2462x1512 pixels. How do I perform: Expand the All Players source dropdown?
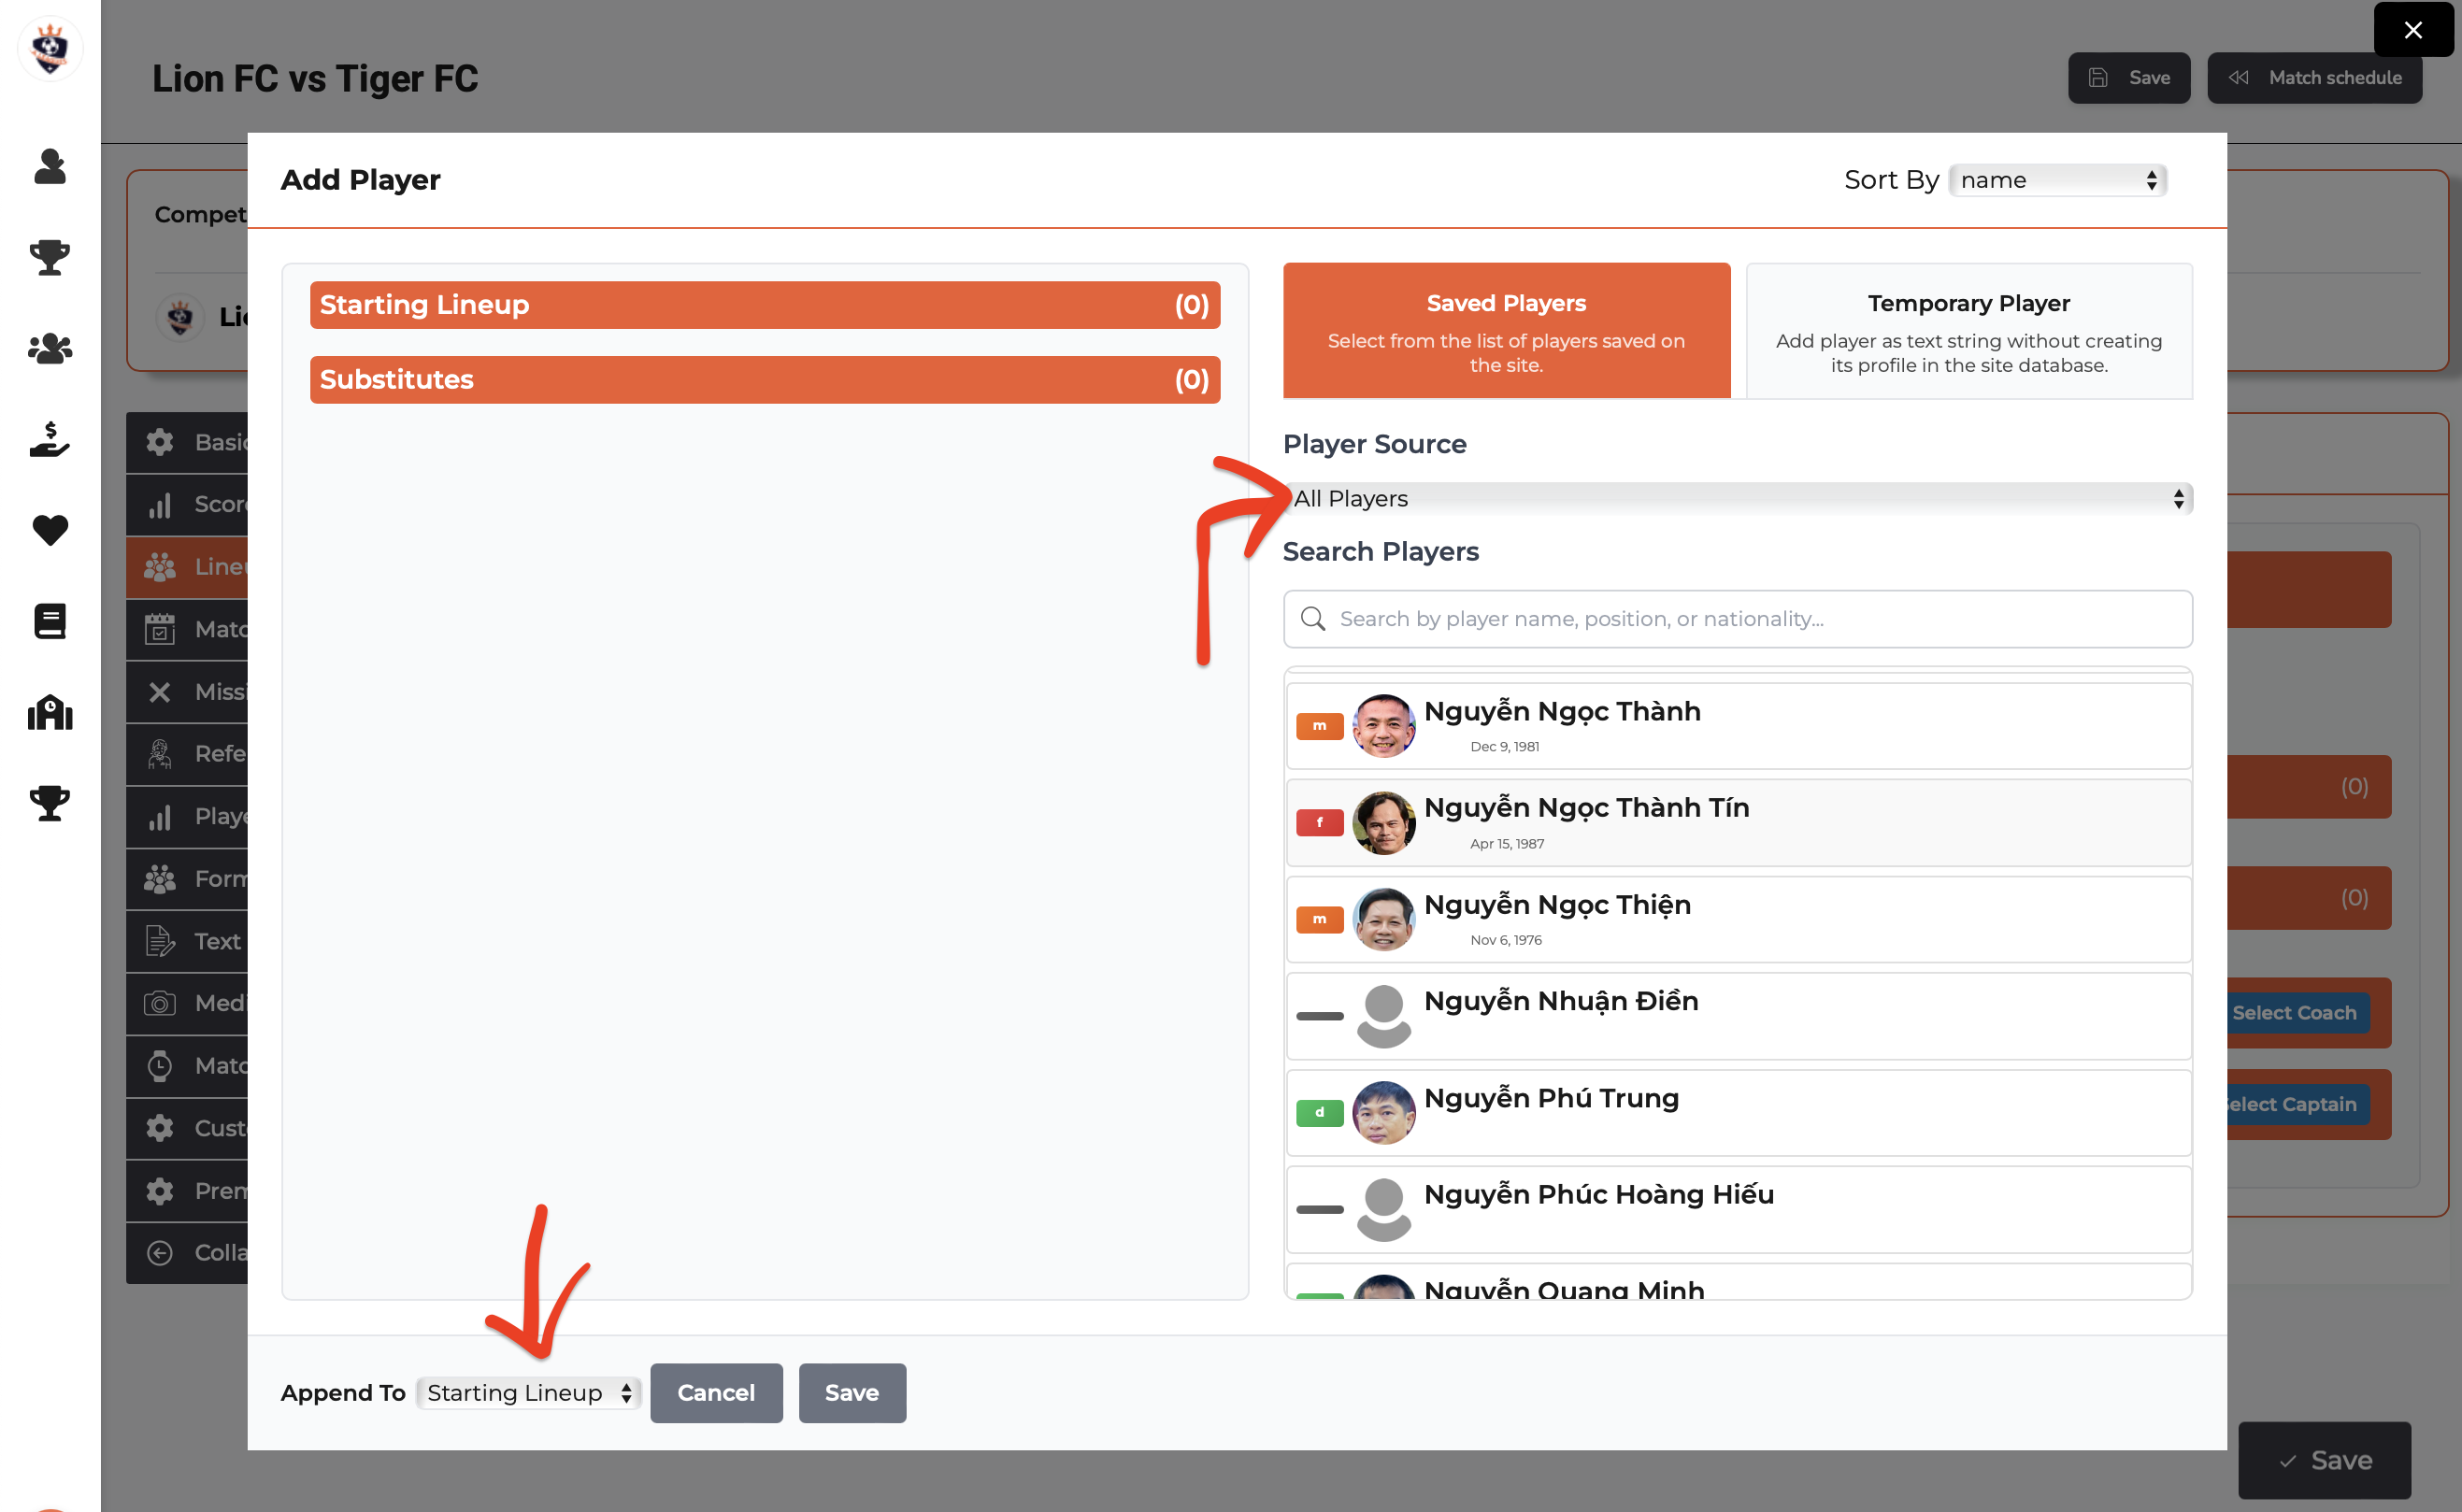click(1737, 499)
